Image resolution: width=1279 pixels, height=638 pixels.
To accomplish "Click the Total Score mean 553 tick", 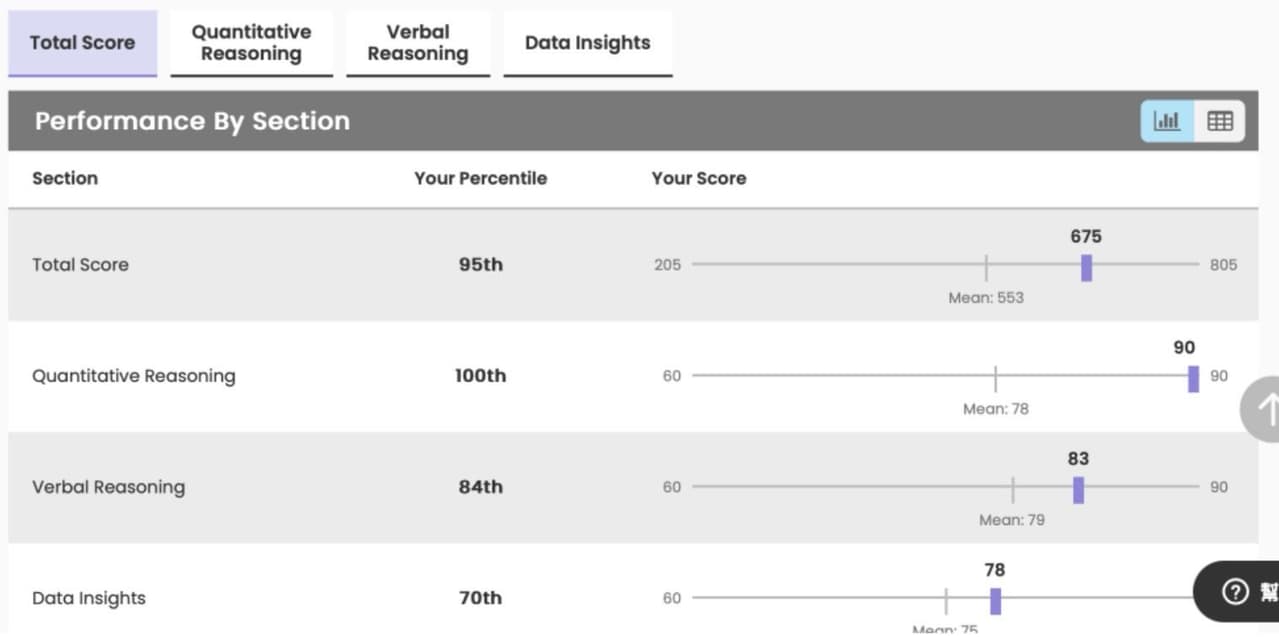I will [x=986, y=267].
